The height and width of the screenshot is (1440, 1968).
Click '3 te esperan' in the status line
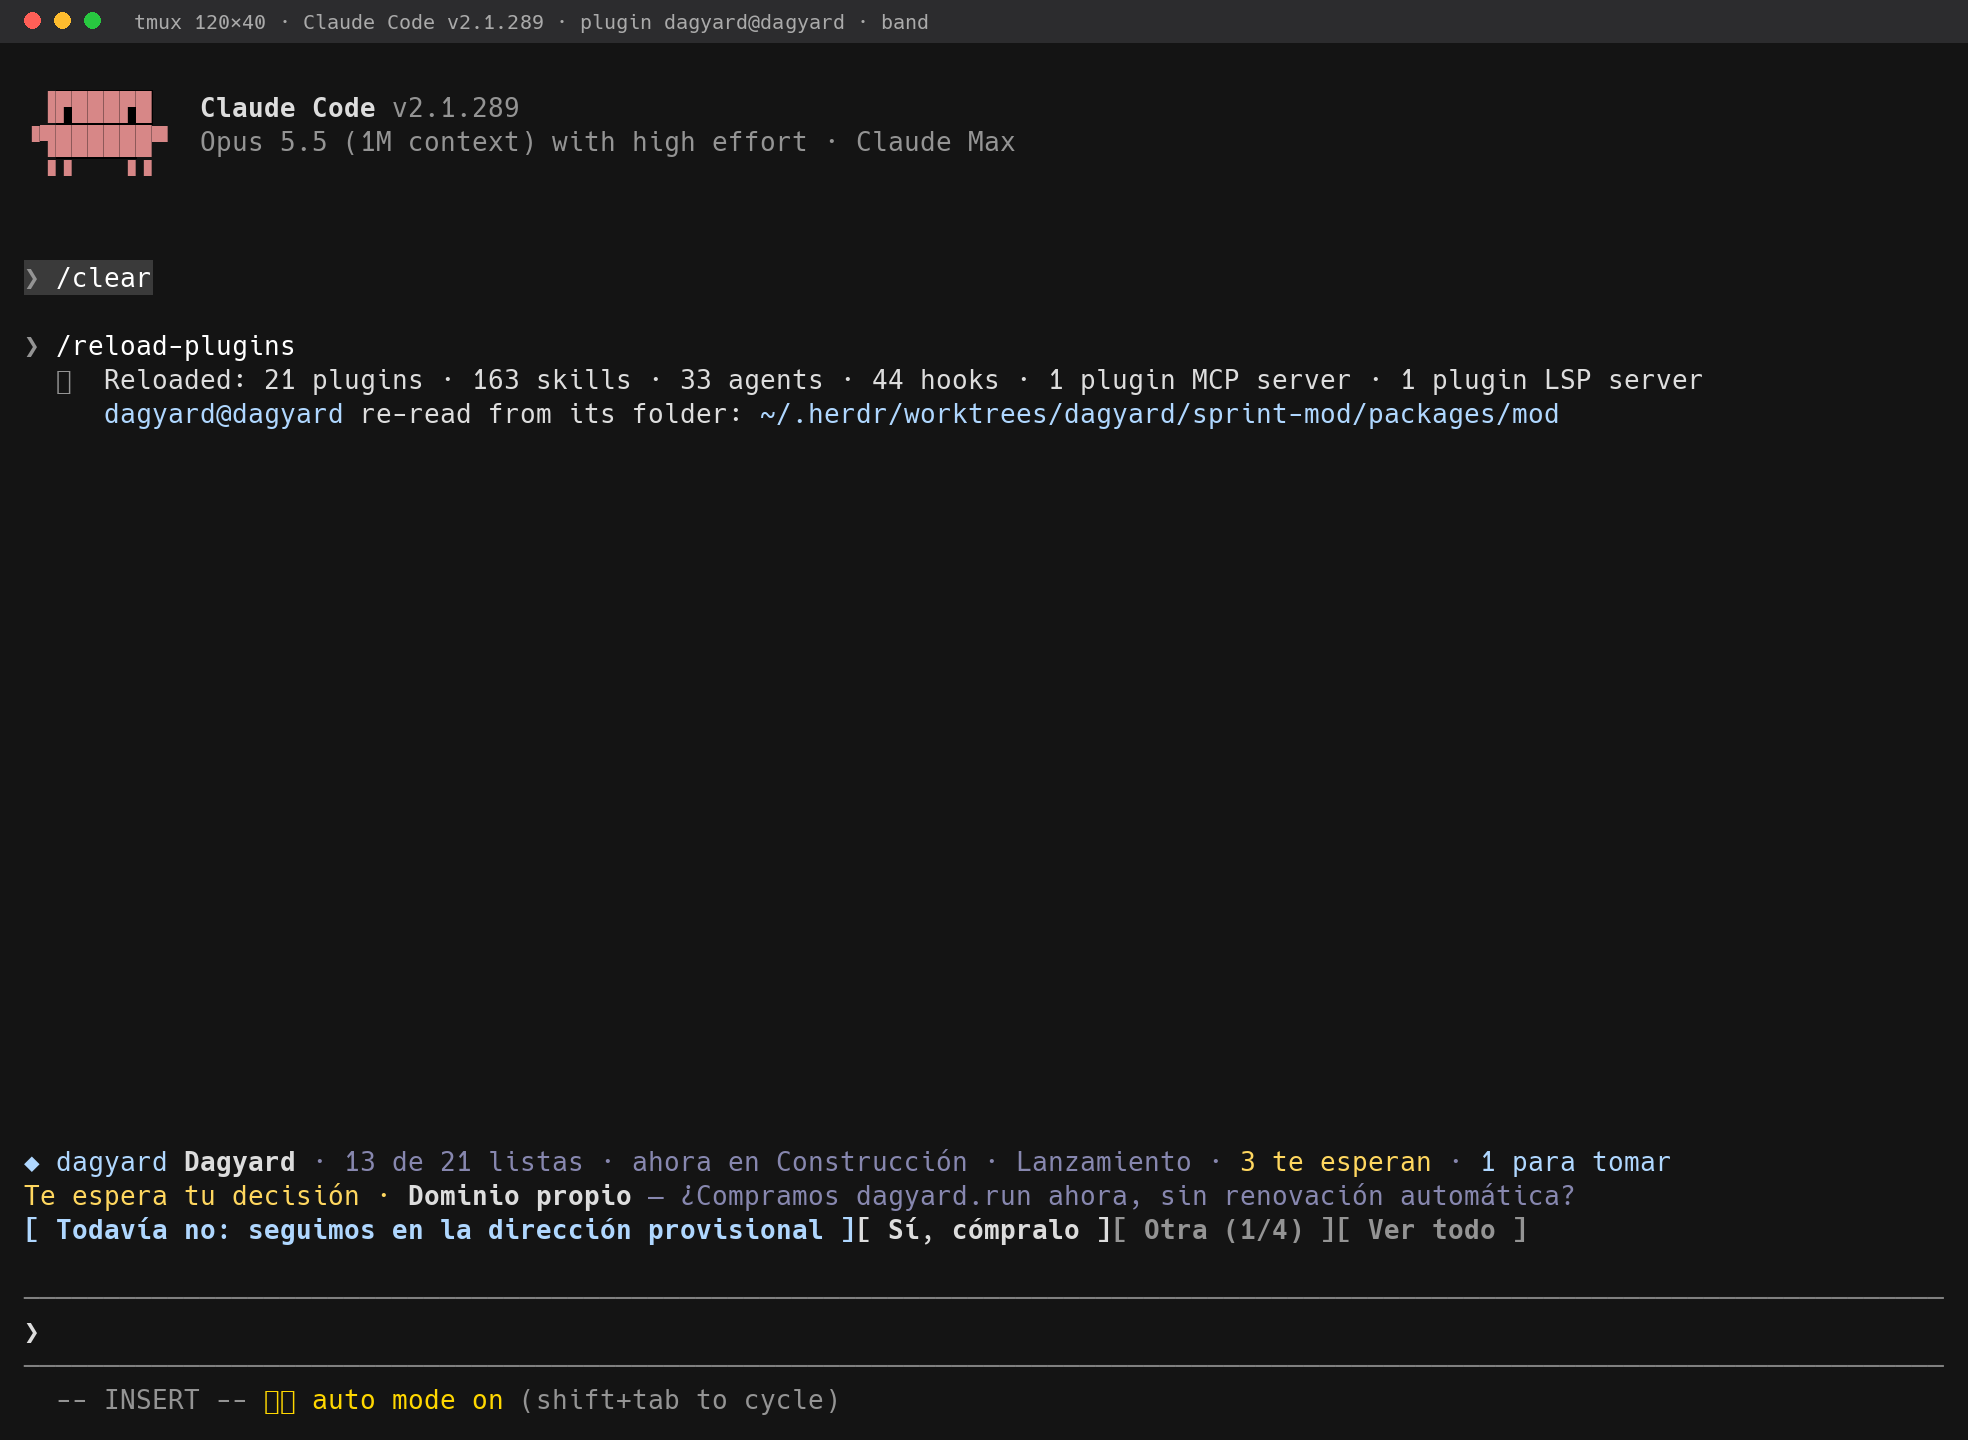tap(1335, 1162)
